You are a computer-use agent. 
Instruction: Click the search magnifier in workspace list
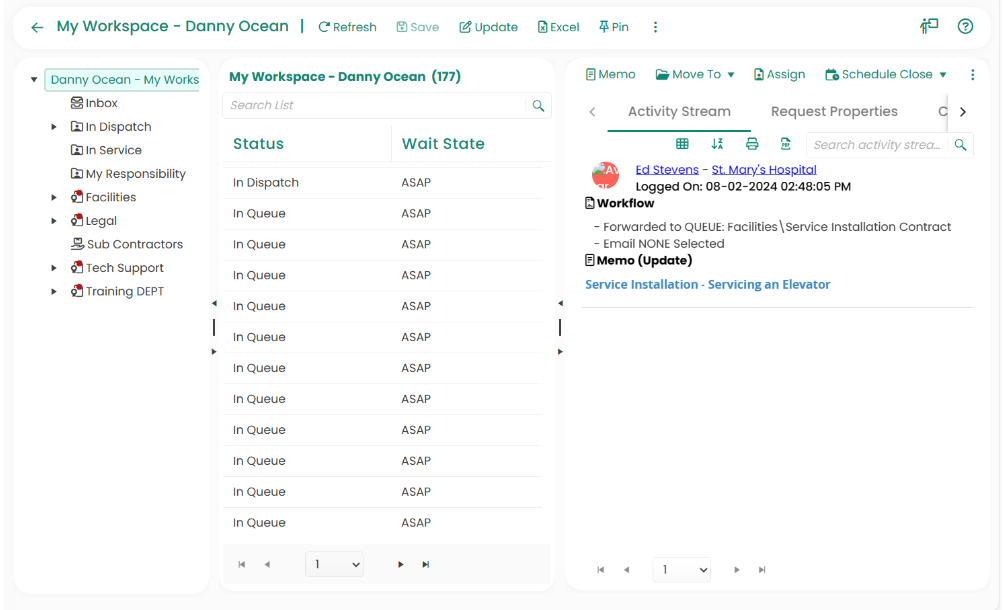coord(538,105)
